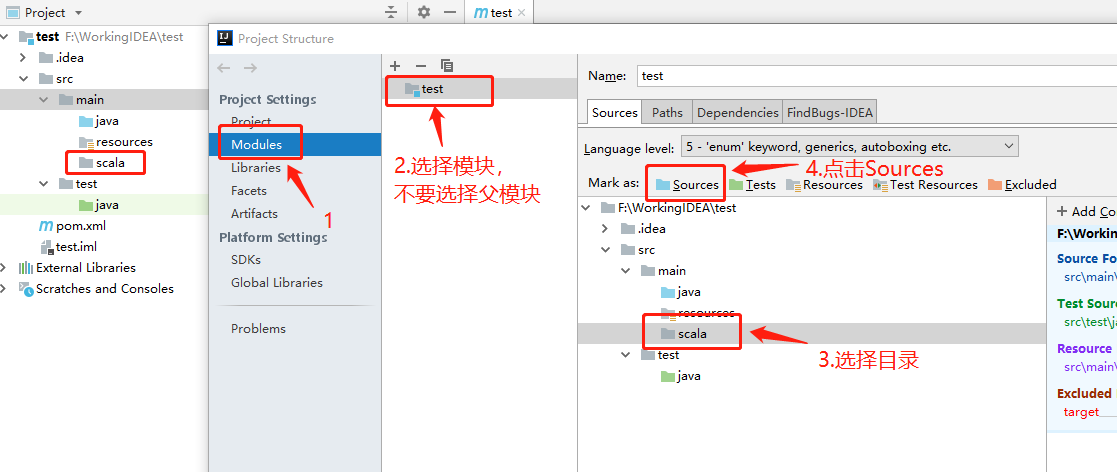Collapse main folder in dialog tree
The height and width of the screenshot is (472, 1117).
(x=625, y=271)
